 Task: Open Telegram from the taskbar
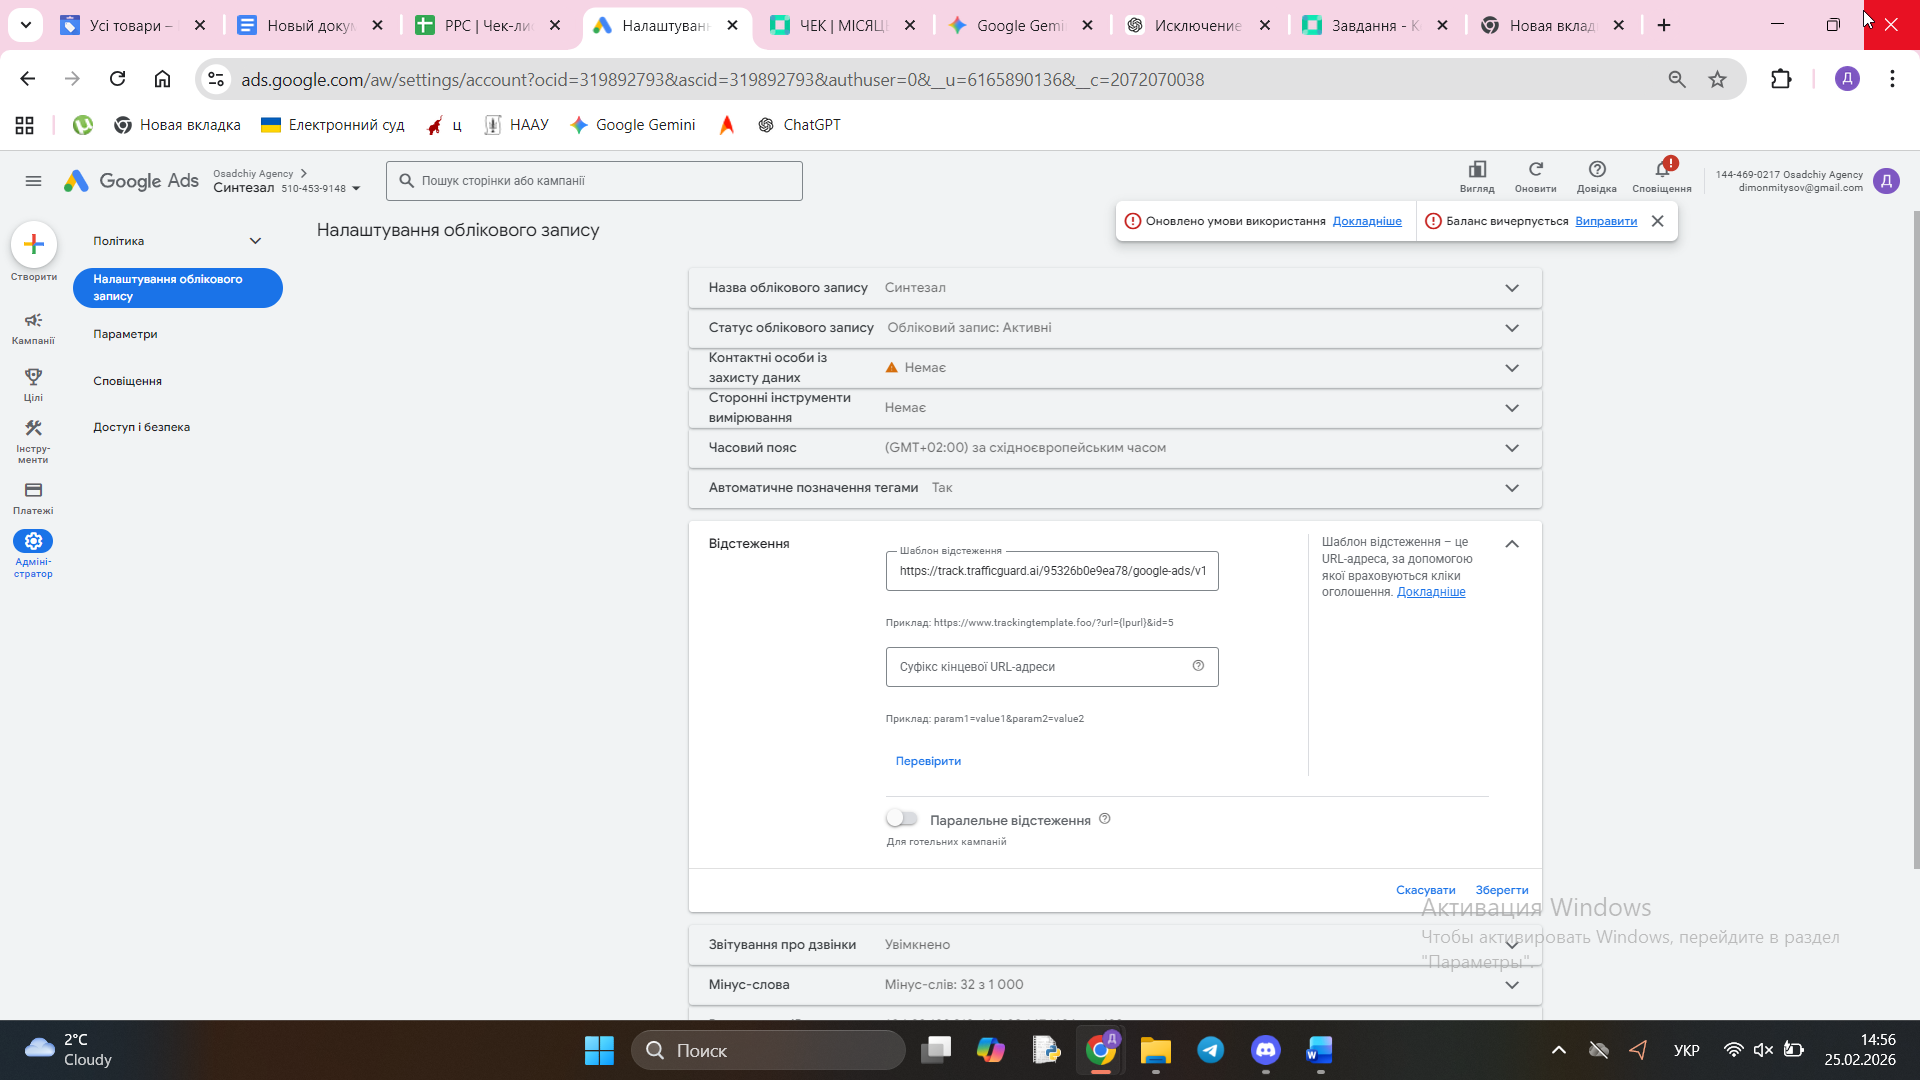(x=1210, y=1050)
